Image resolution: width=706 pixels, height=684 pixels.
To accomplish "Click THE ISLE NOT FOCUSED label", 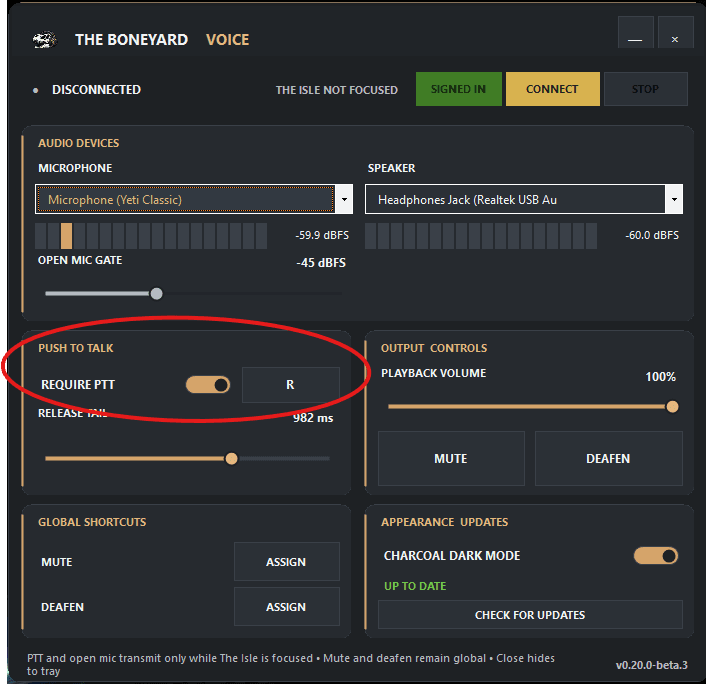I will point(337,90).
